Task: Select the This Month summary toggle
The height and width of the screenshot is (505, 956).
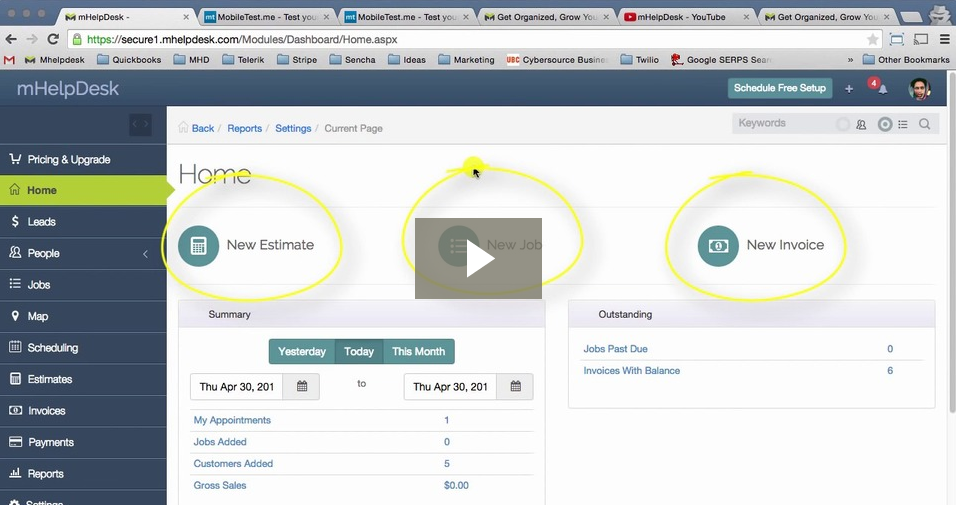Action: click(419, 352)
